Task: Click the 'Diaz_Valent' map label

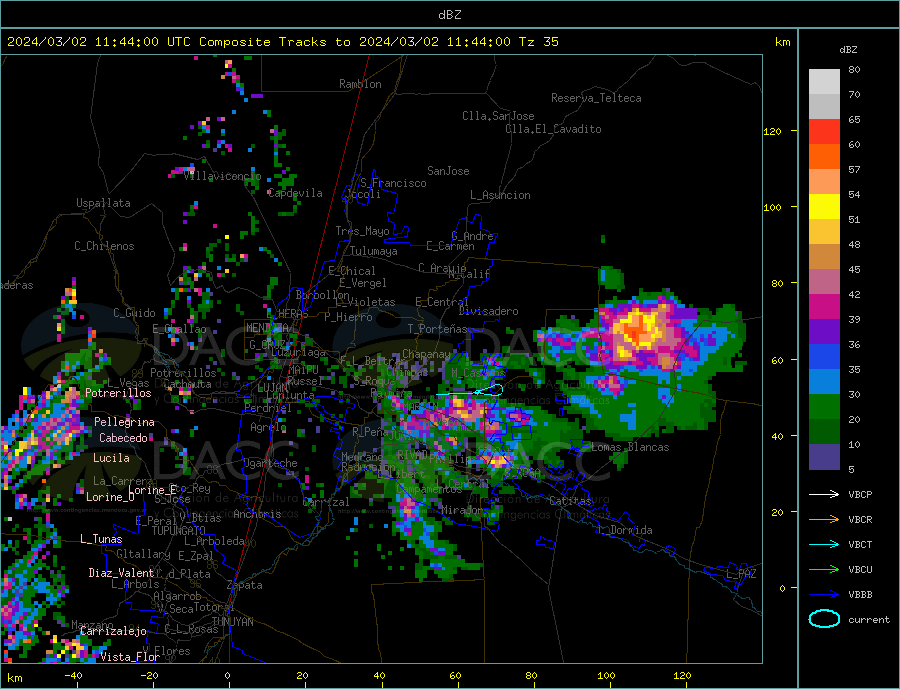Action: 121,573
